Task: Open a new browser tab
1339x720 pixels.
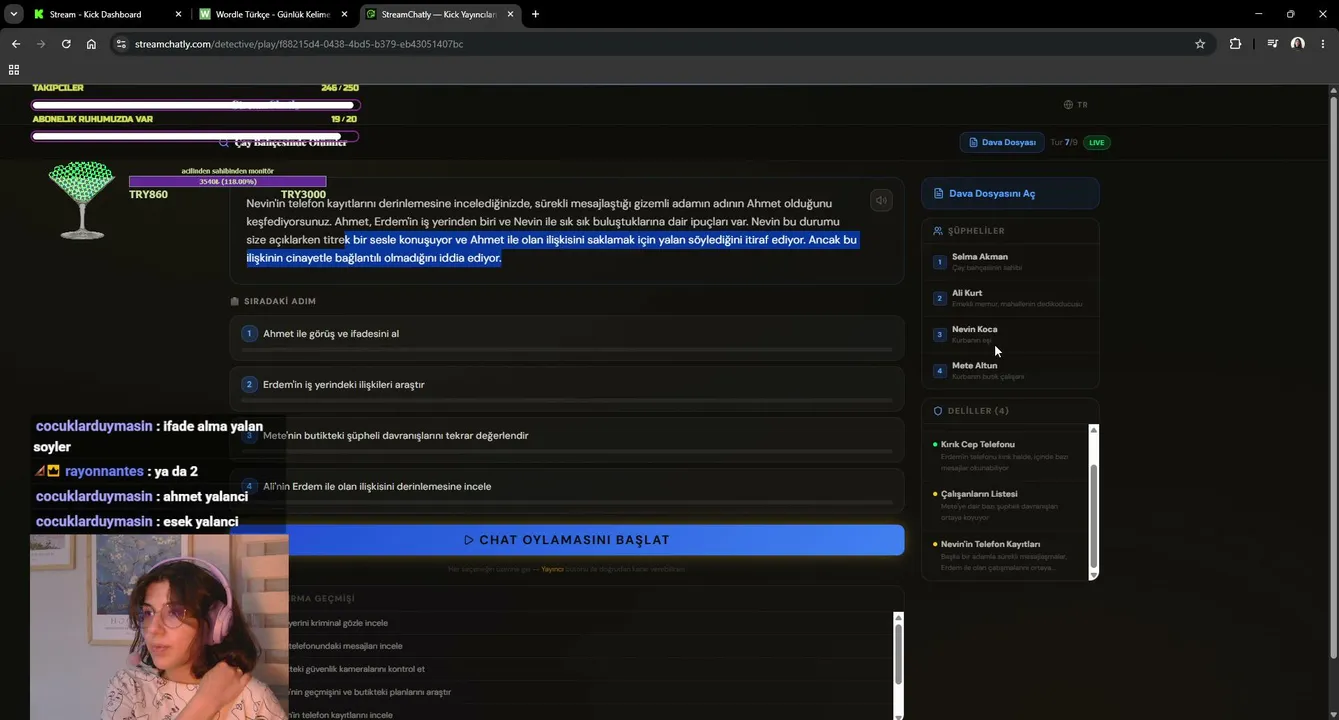Action: [x=535, y=14]
